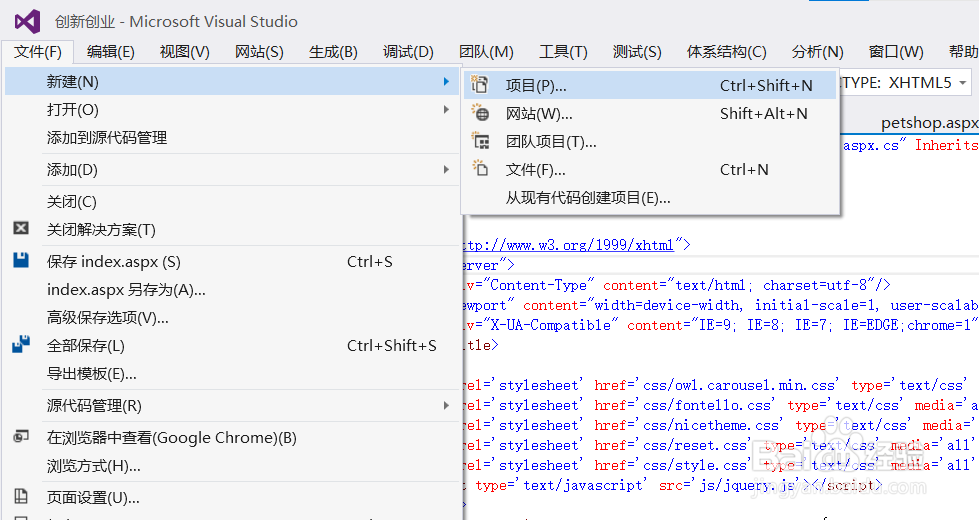Click the close solution X icon
The height and width of the screenshot is (520, 979).
point(21,228)
